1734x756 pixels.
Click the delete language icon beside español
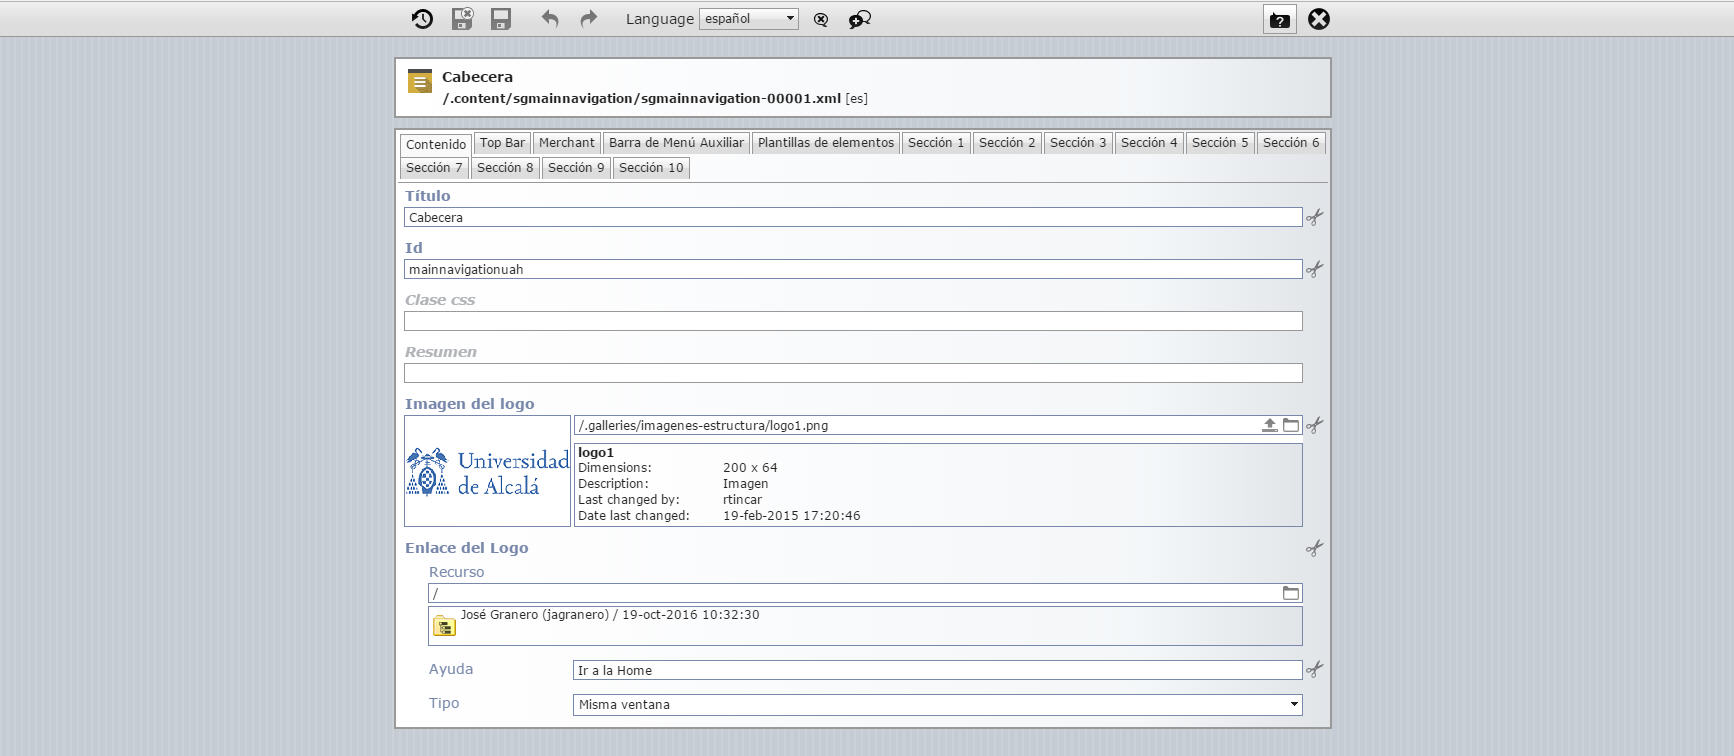coord(821,20)
